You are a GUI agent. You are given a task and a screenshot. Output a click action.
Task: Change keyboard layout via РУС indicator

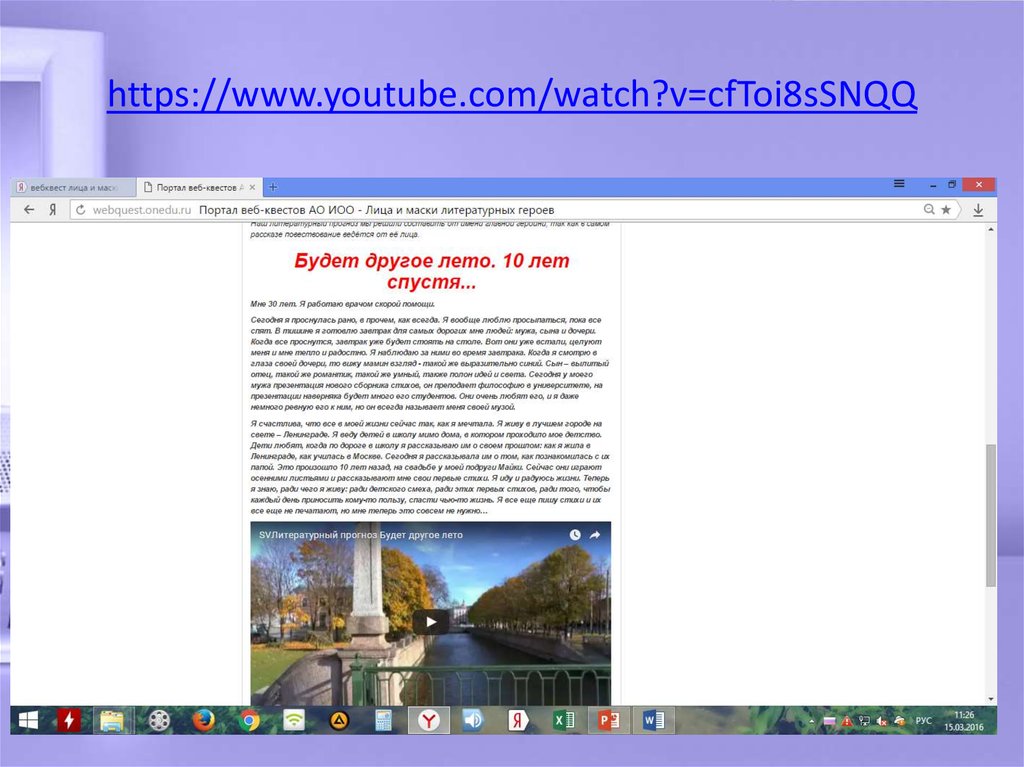tap(924, 719)
